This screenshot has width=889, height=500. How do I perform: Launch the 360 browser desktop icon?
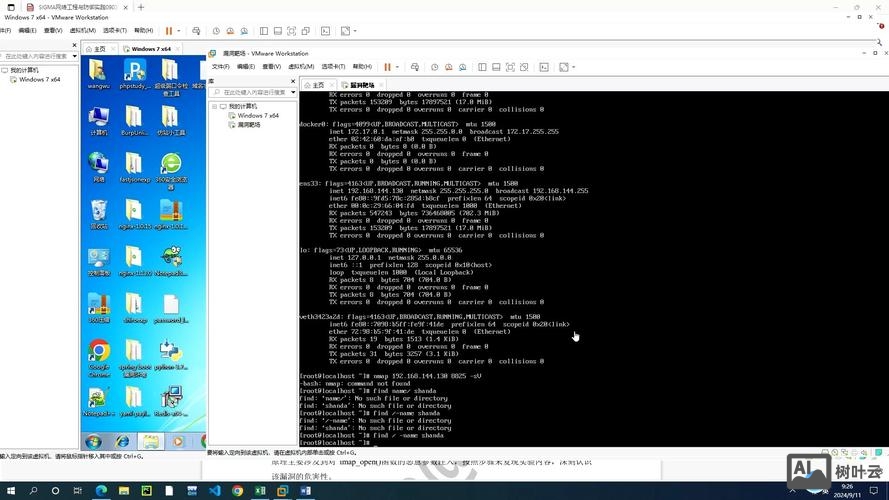[171, 165]
